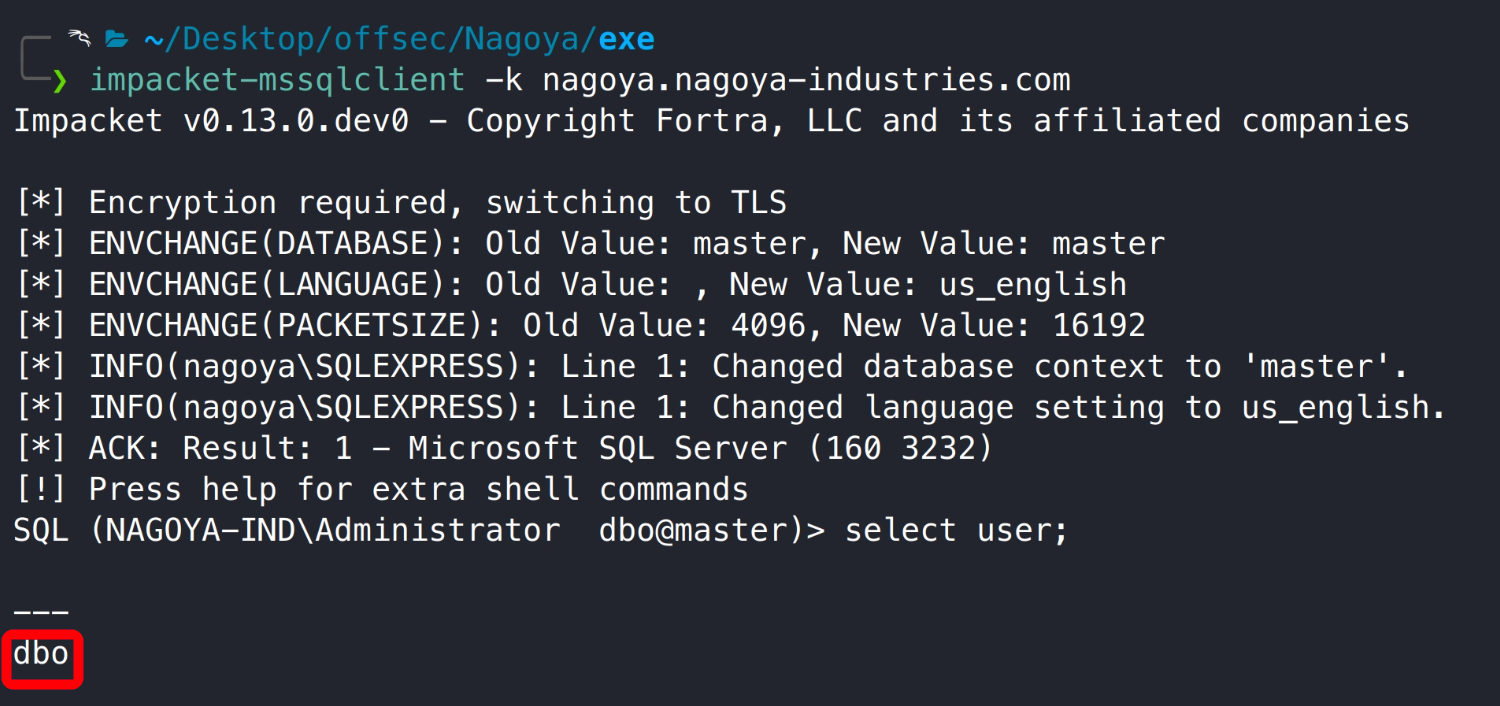Click the nagoya.nagoya-industries.com hostname
1500x706 pixels.
pyautogui.click(x=806, y=80)
